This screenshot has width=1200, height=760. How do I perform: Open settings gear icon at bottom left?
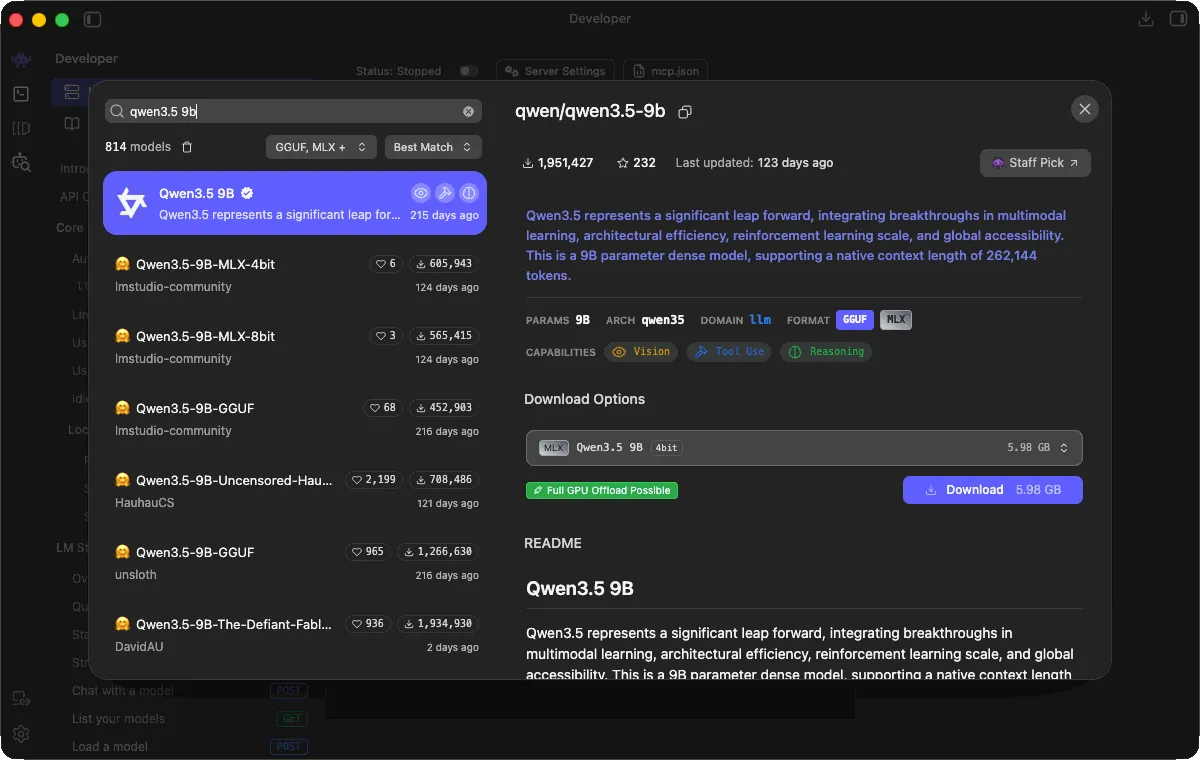click(21, 733)
